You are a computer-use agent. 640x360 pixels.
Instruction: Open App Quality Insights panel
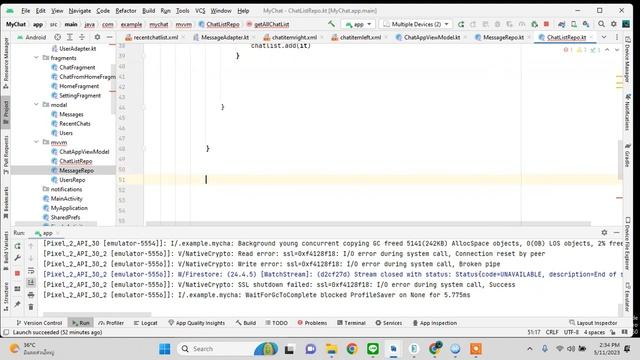click(196, 323)
